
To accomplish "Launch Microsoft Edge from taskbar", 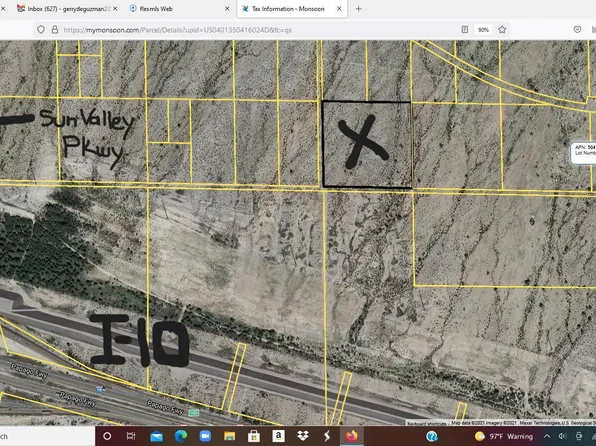I will tap(181, 436).
